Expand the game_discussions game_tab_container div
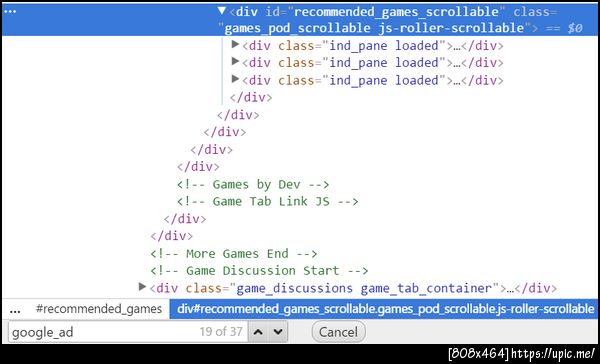This screenshot has width=600, height=364. pos(142,287)
